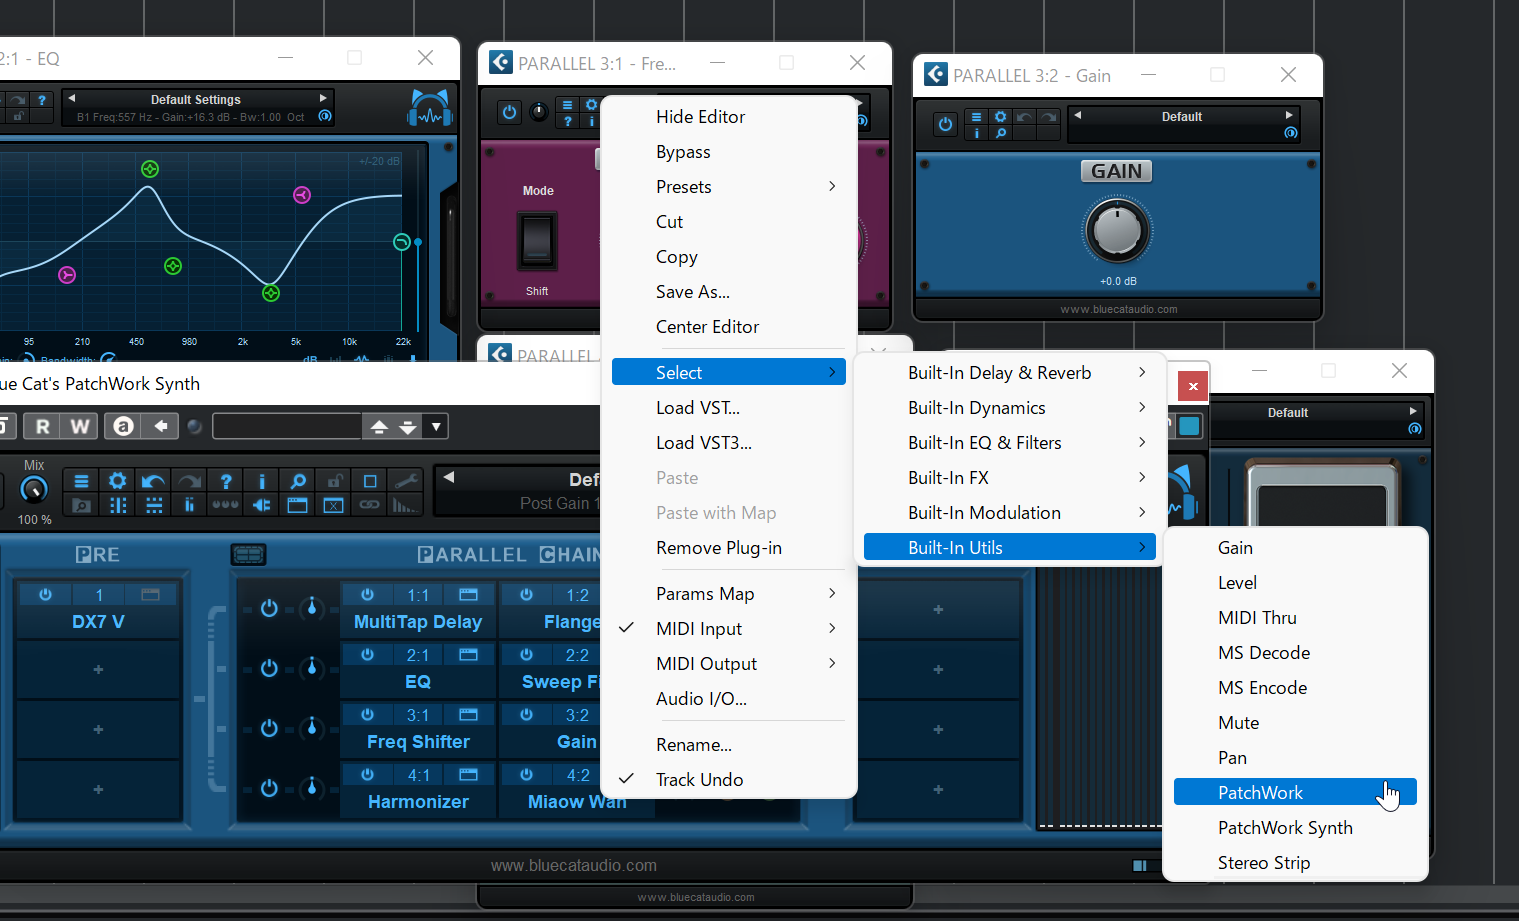
Task: Toggle the unlock padlock icon in PatchWork toolbar
Action: coord(334,481)
